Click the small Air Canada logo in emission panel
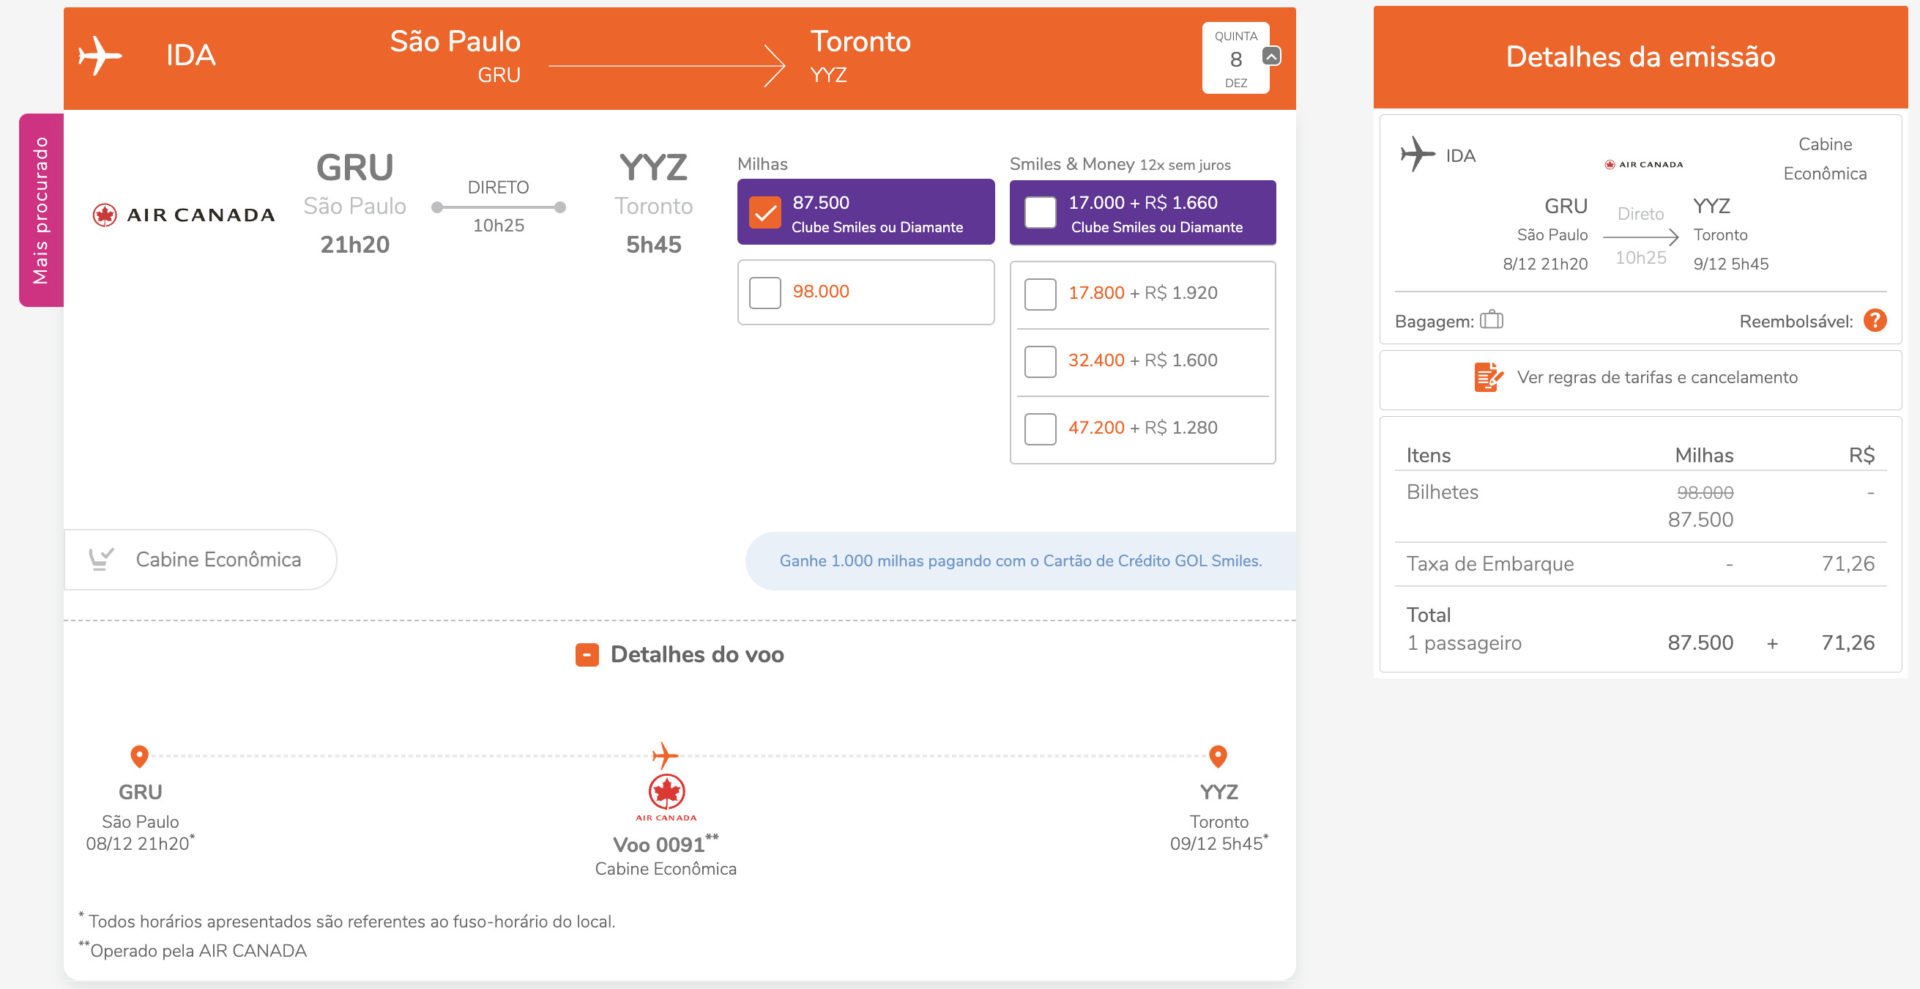1920x989 pixels. (1644, 164)
